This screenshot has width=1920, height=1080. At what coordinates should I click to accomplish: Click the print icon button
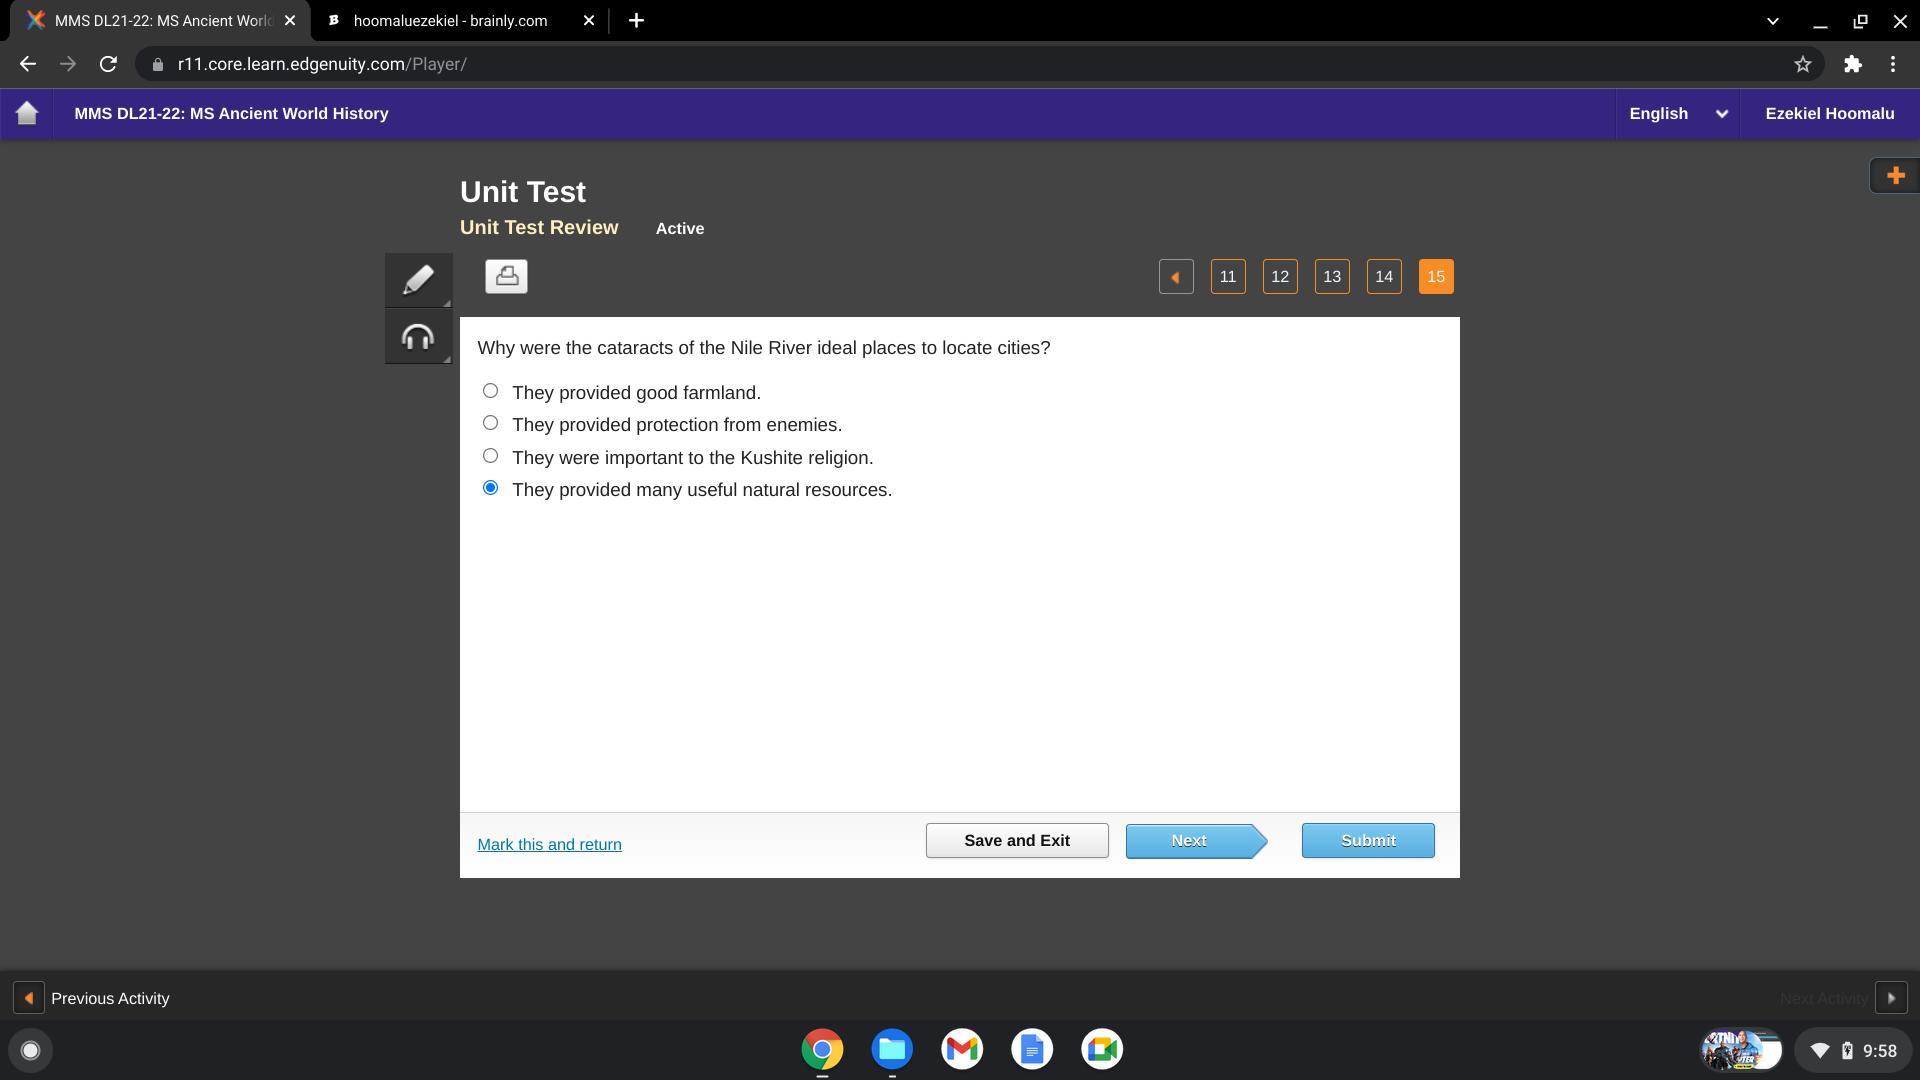coord(506,276)
